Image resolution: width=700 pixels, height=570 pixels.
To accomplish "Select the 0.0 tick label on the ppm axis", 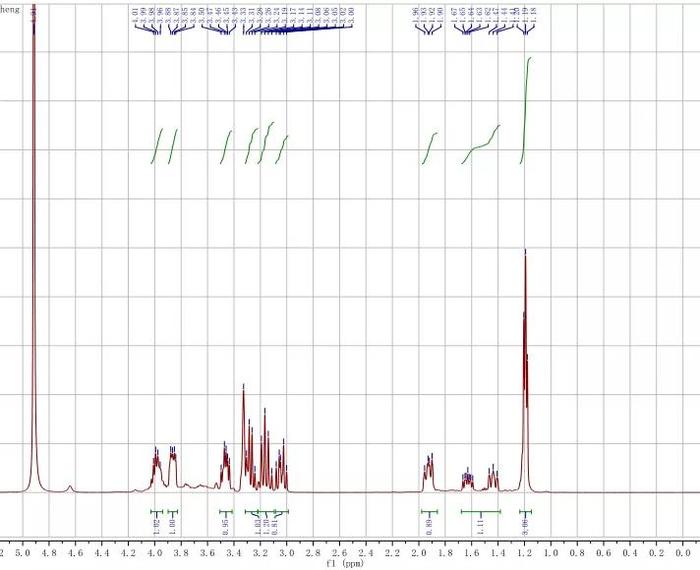I will (x=683, y=553).
